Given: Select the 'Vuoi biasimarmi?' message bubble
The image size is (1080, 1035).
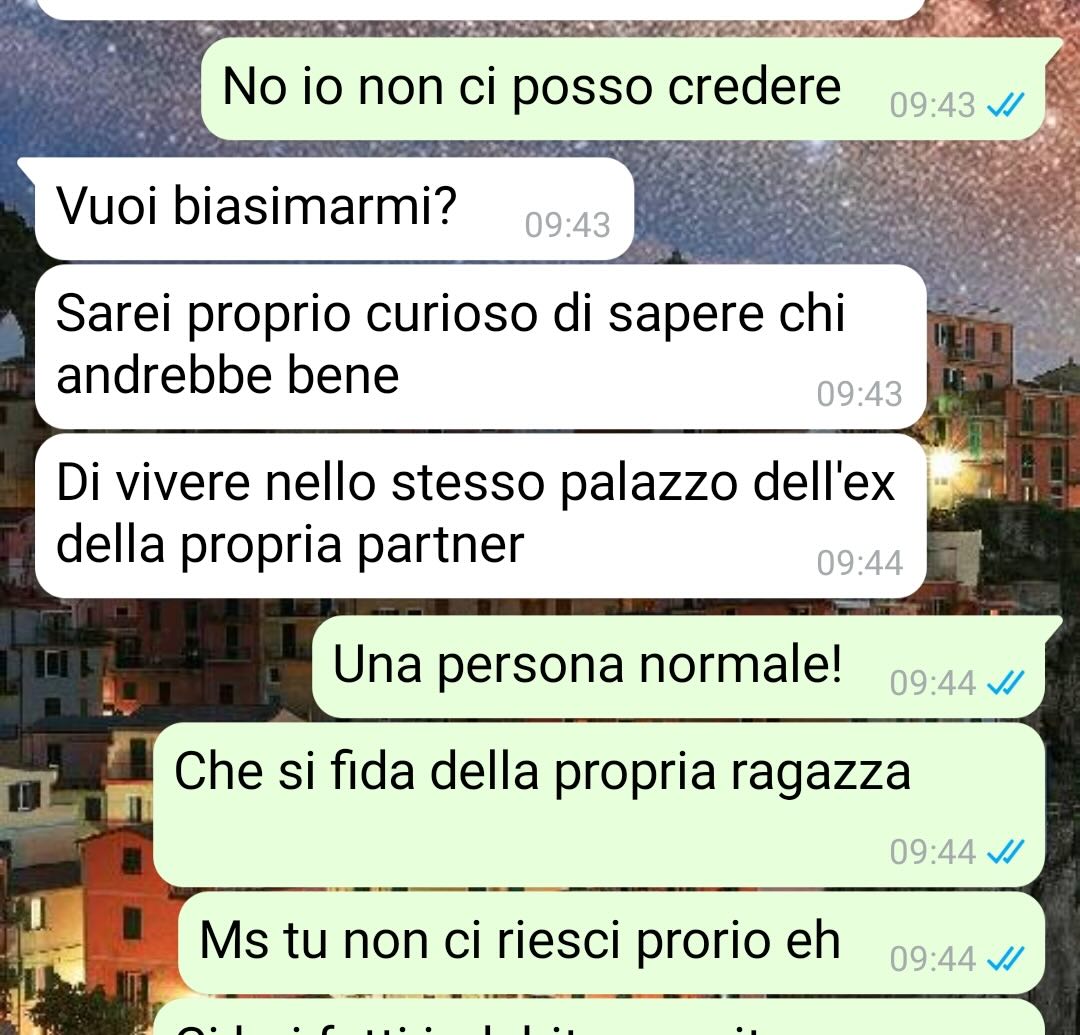Looking at the screenshot, I should pos(325,209).
